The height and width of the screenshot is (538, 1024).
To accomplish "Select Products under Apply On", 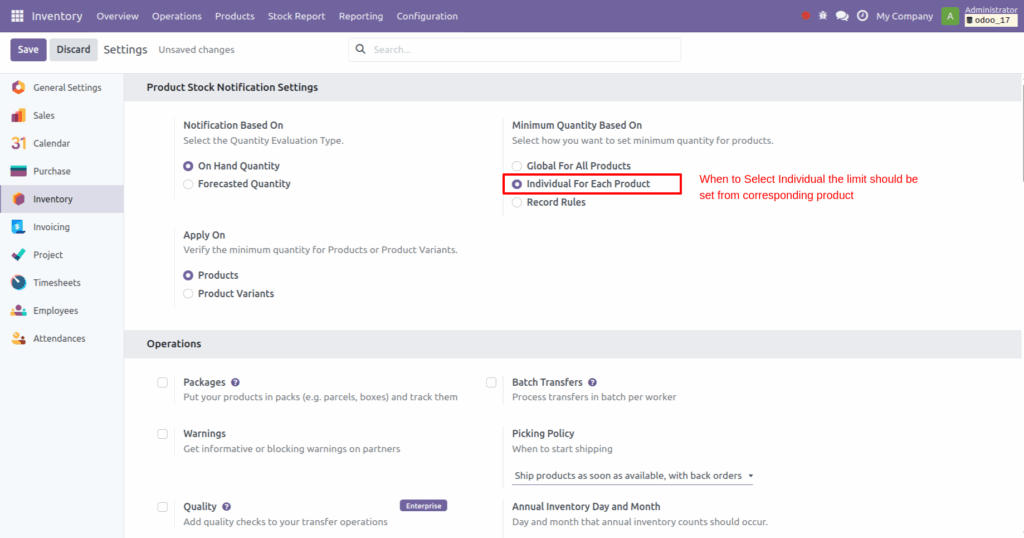I will pyautogui.click(x=188, y=276).
